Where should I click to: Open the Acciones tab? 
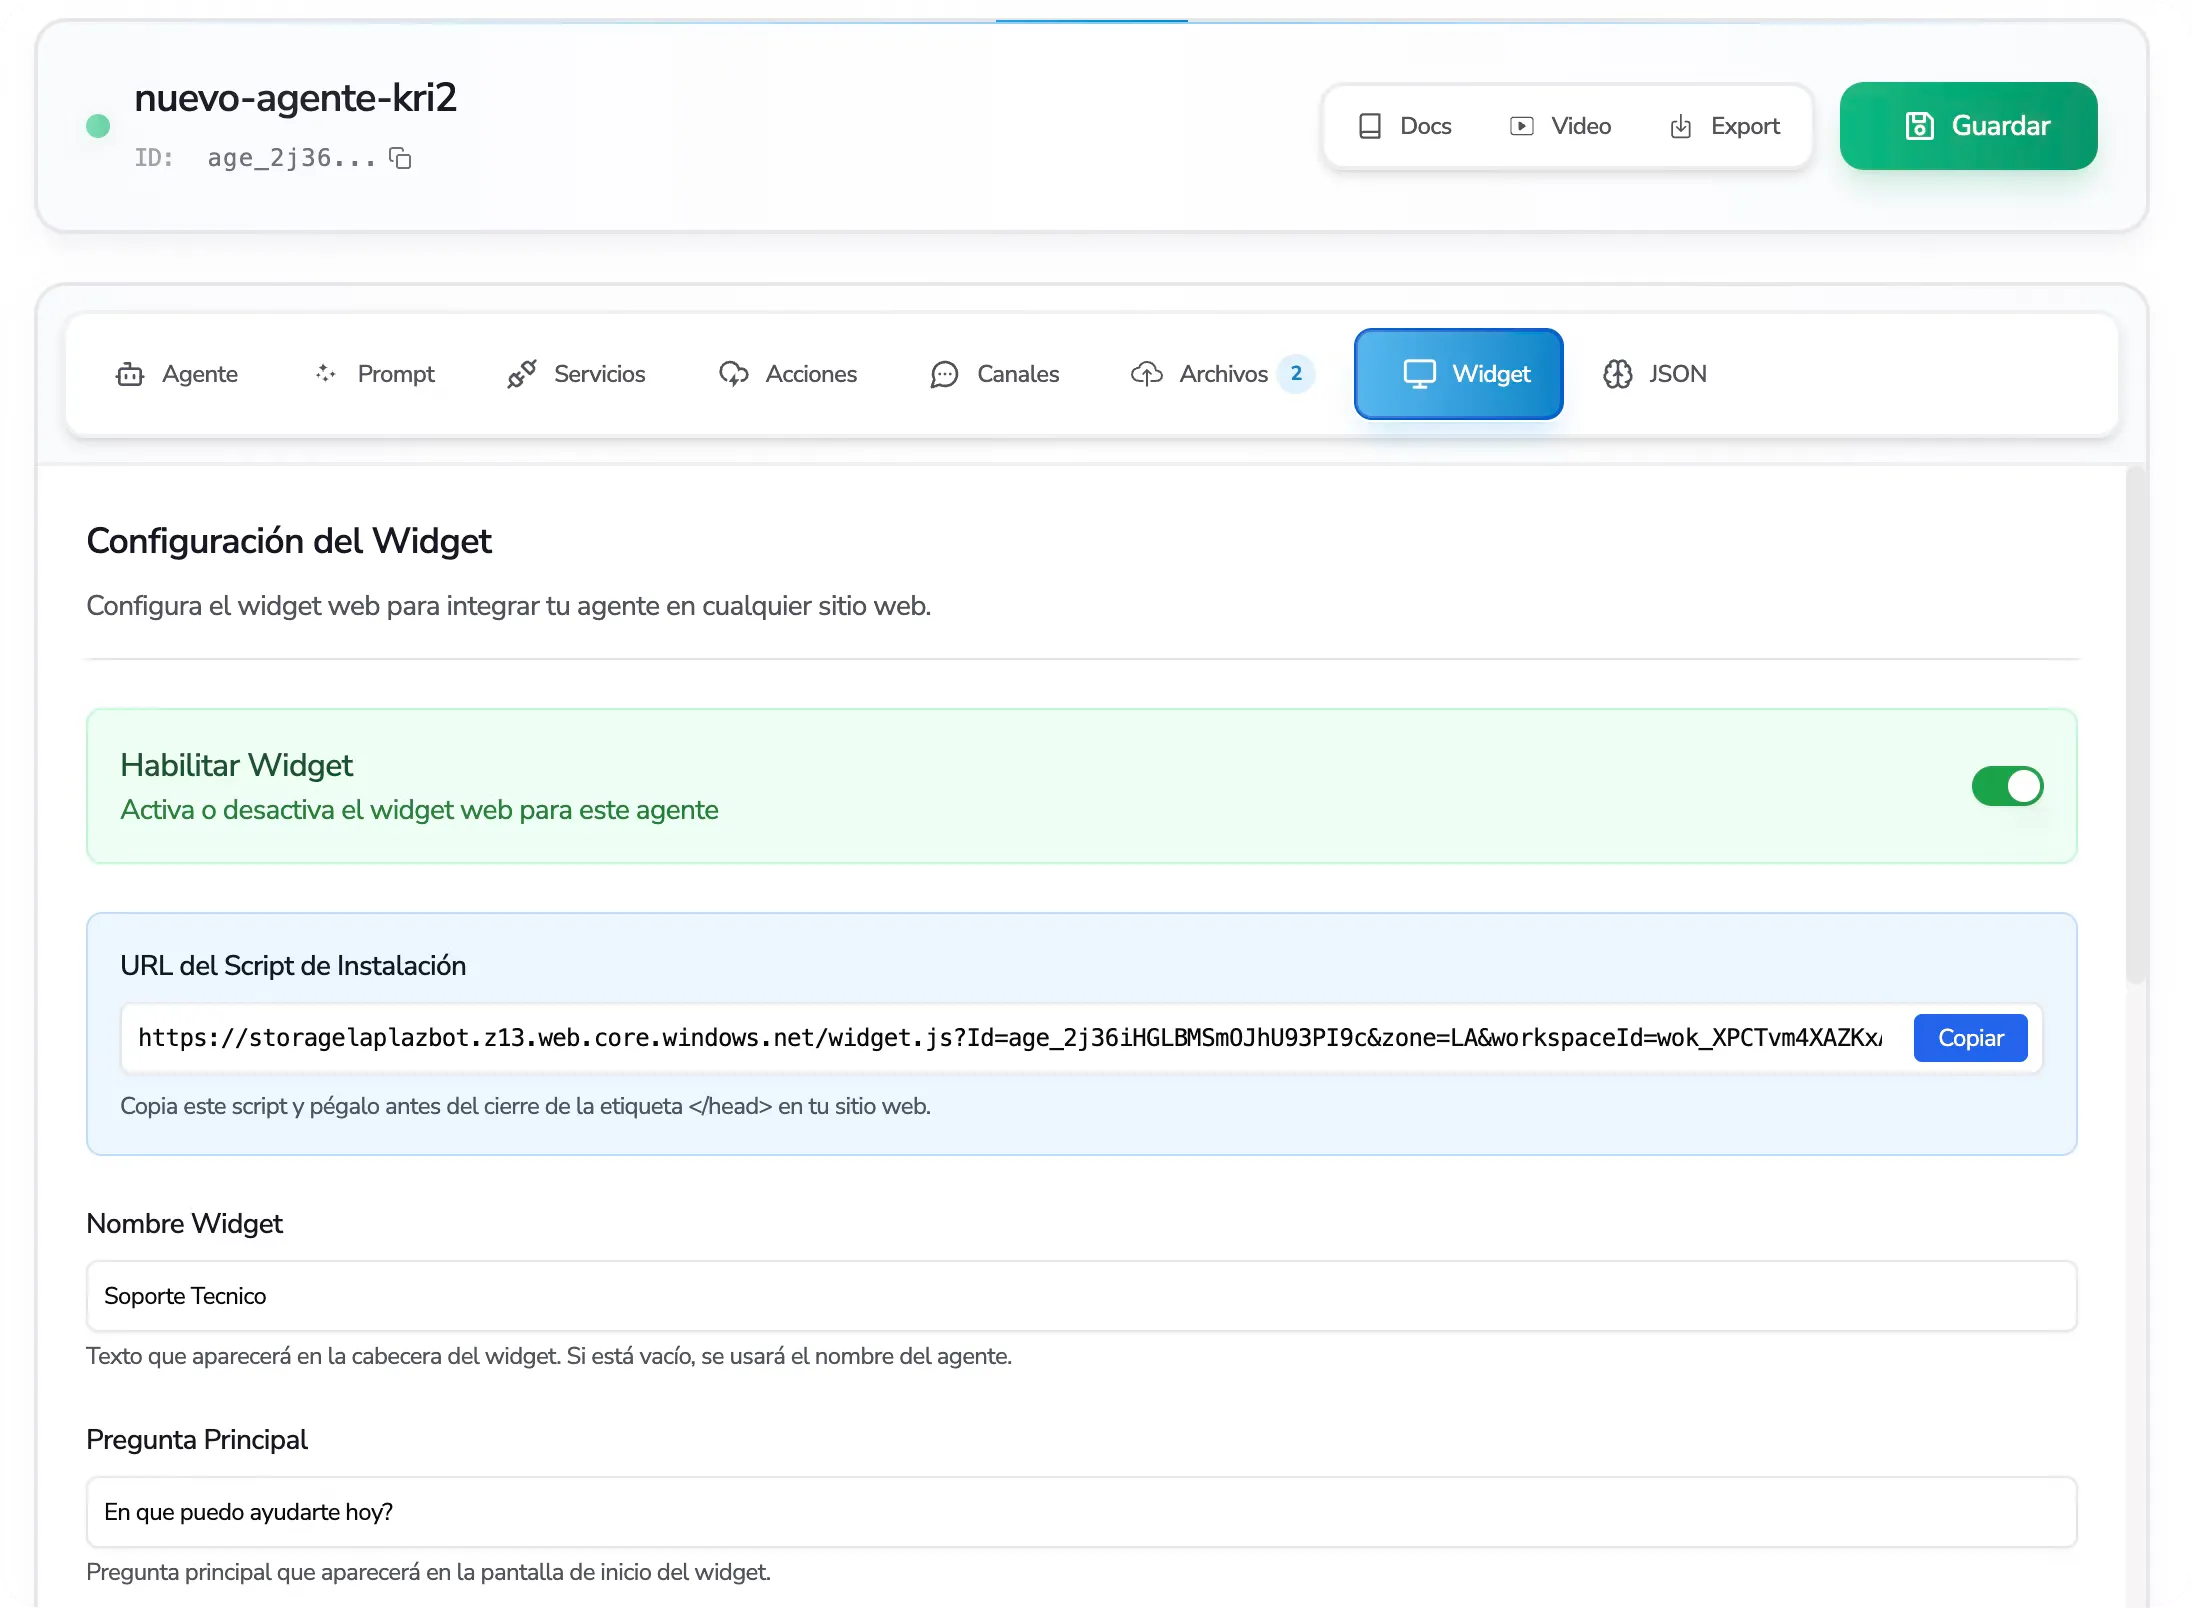pyautogui.click(x=788, y=374)
